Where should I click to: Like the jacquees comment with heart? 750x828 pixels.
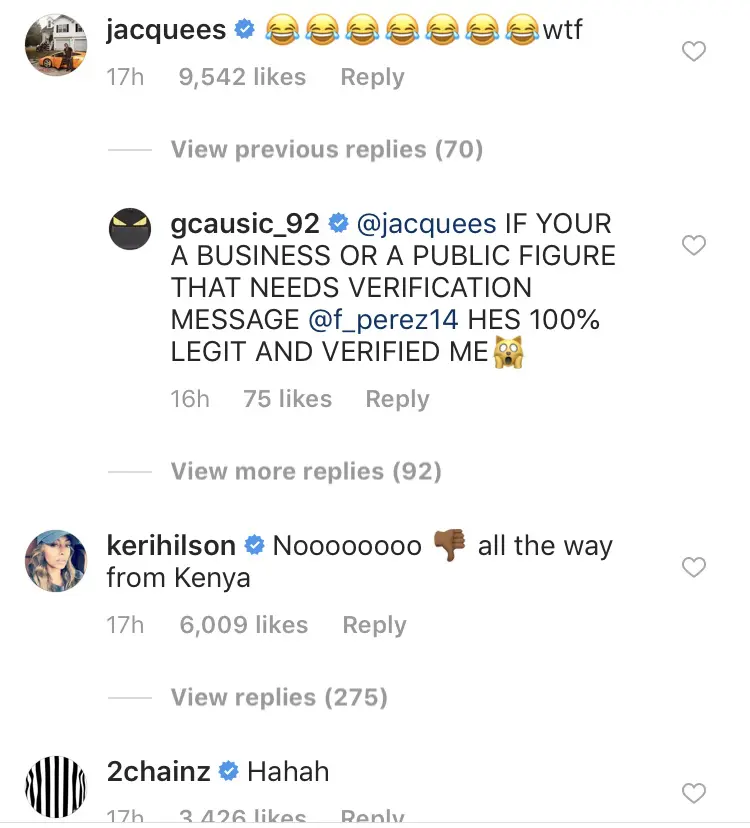[693, 52]
